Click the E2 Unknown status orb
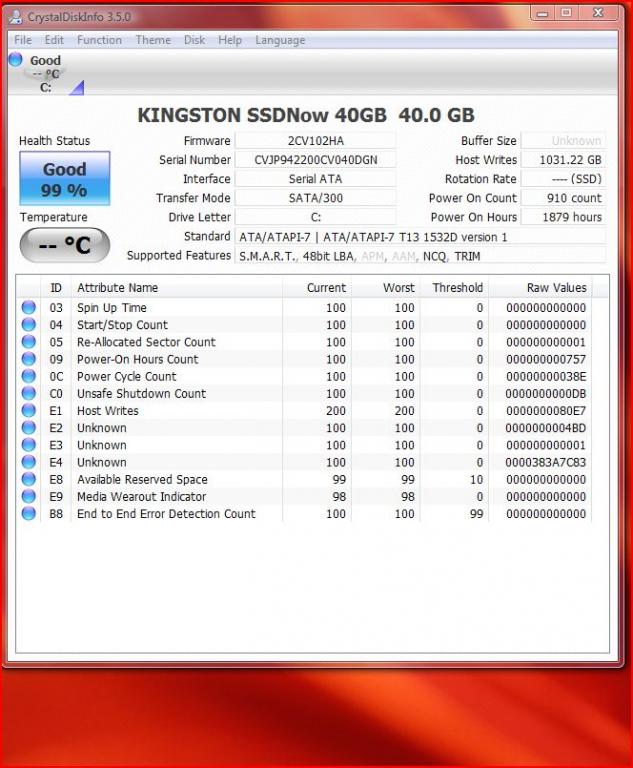Viewport: 633px width, 768px height. click(x=29, y=428)
